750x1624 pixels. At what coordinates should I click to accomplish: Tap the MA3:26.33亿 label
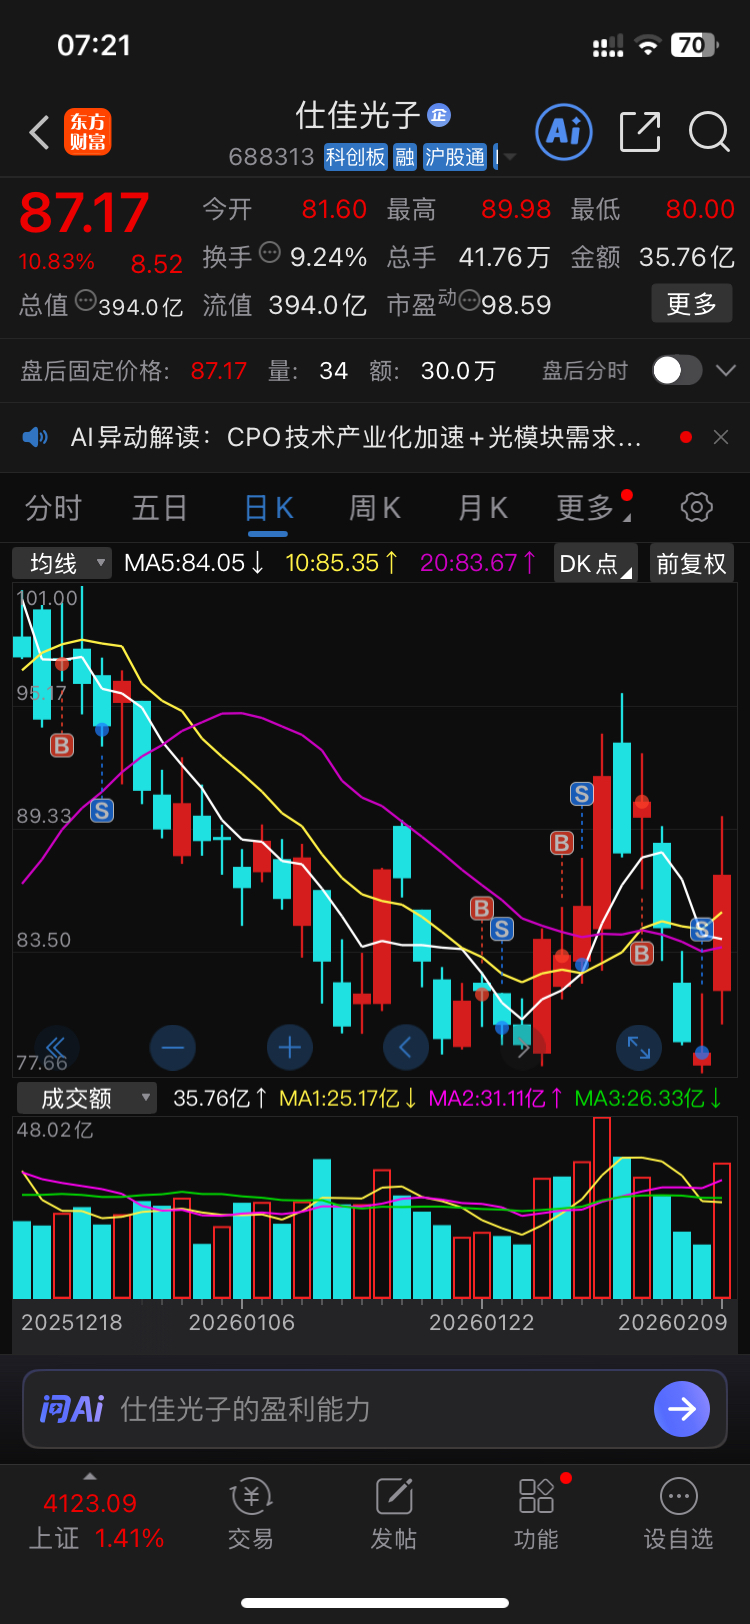tap(648, 1098)
